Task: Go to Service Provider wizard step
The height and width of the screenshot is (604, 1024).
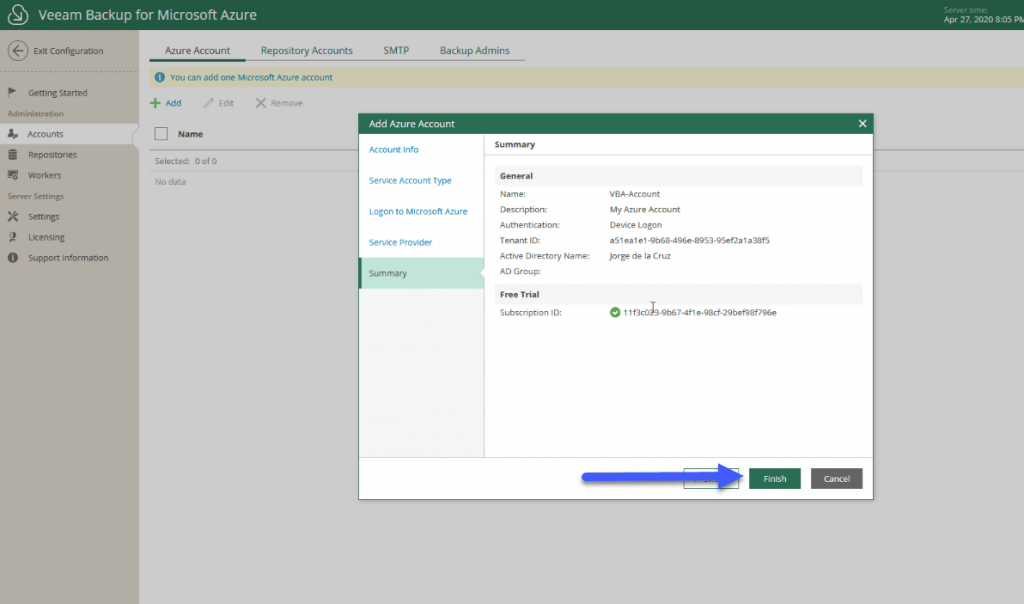Action: coord(400,242)
